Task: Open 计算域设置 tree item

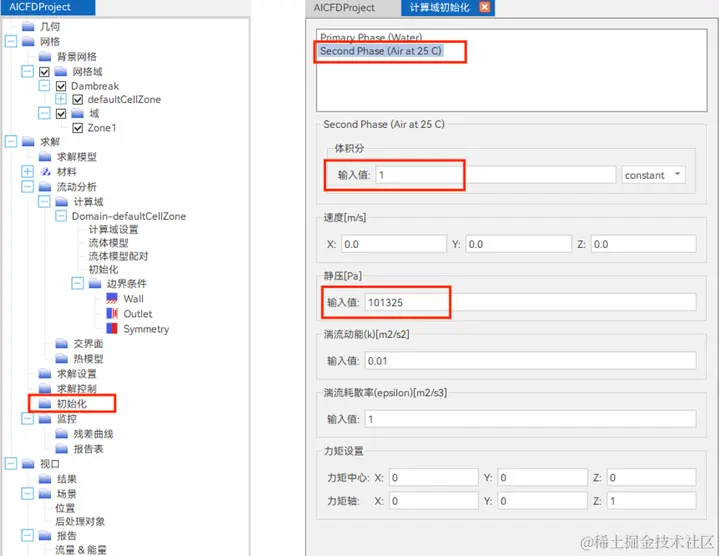Action: [x=113, y=230]
